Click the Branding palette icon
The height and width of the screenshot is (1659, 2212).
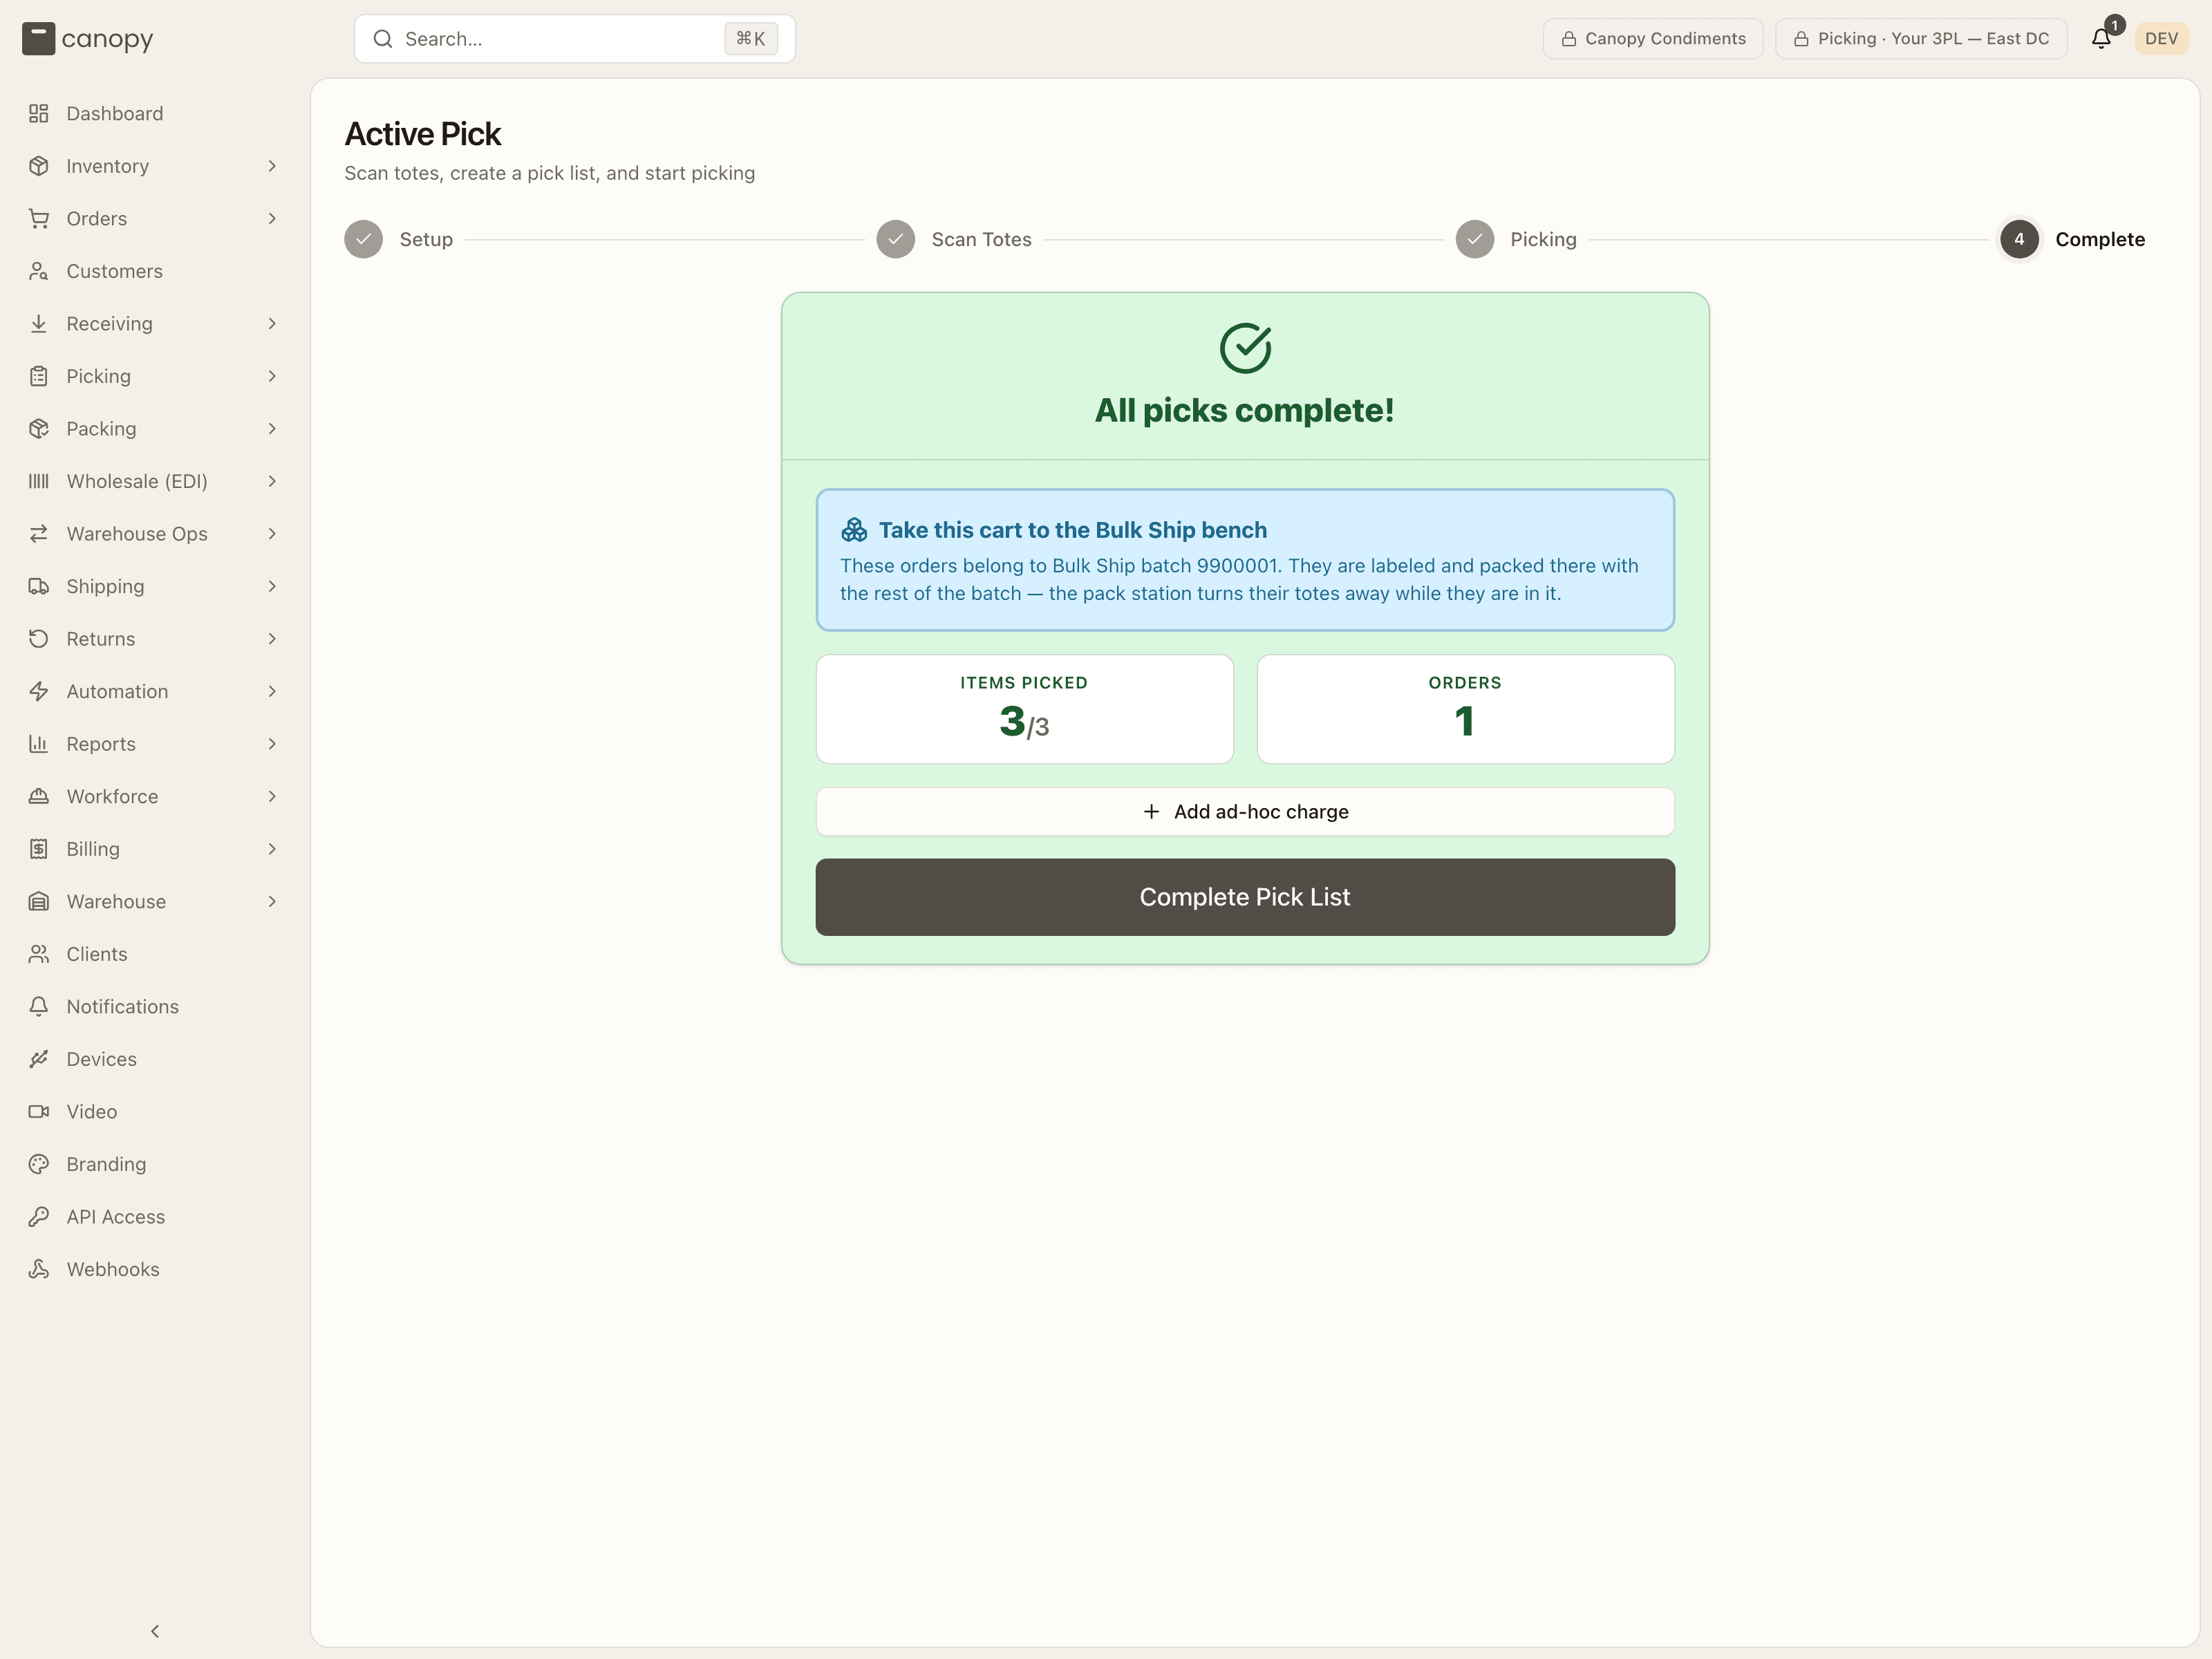click(x=38, y=1164)
